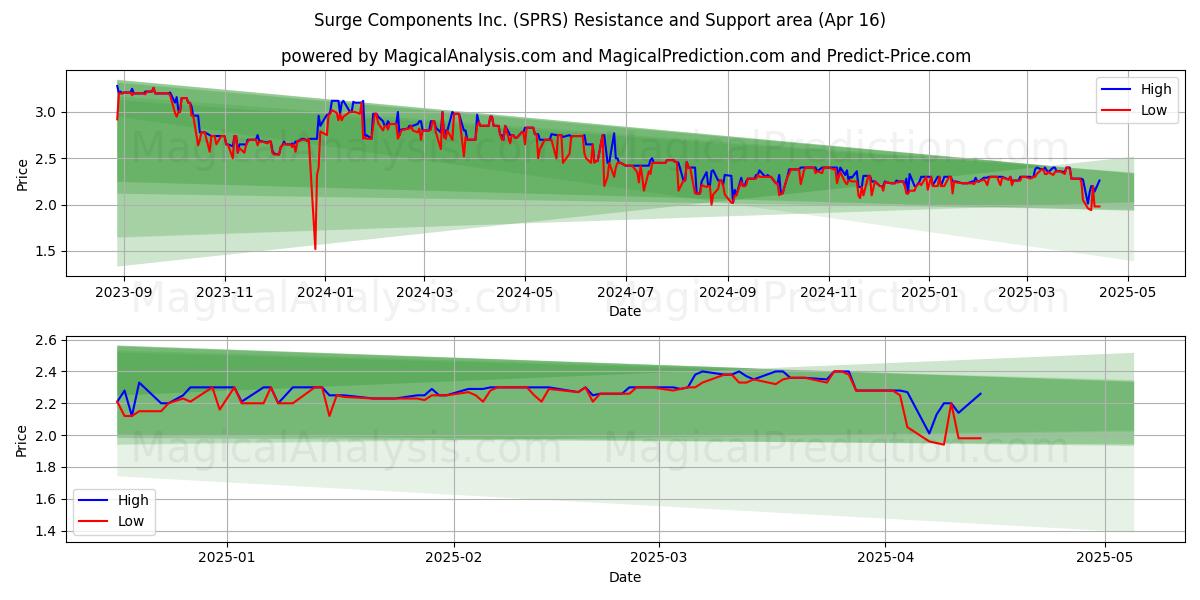Click the 'Date' axis title under the bottom chart
This screenshot has width=1200, height=600.
coord(625,577)
